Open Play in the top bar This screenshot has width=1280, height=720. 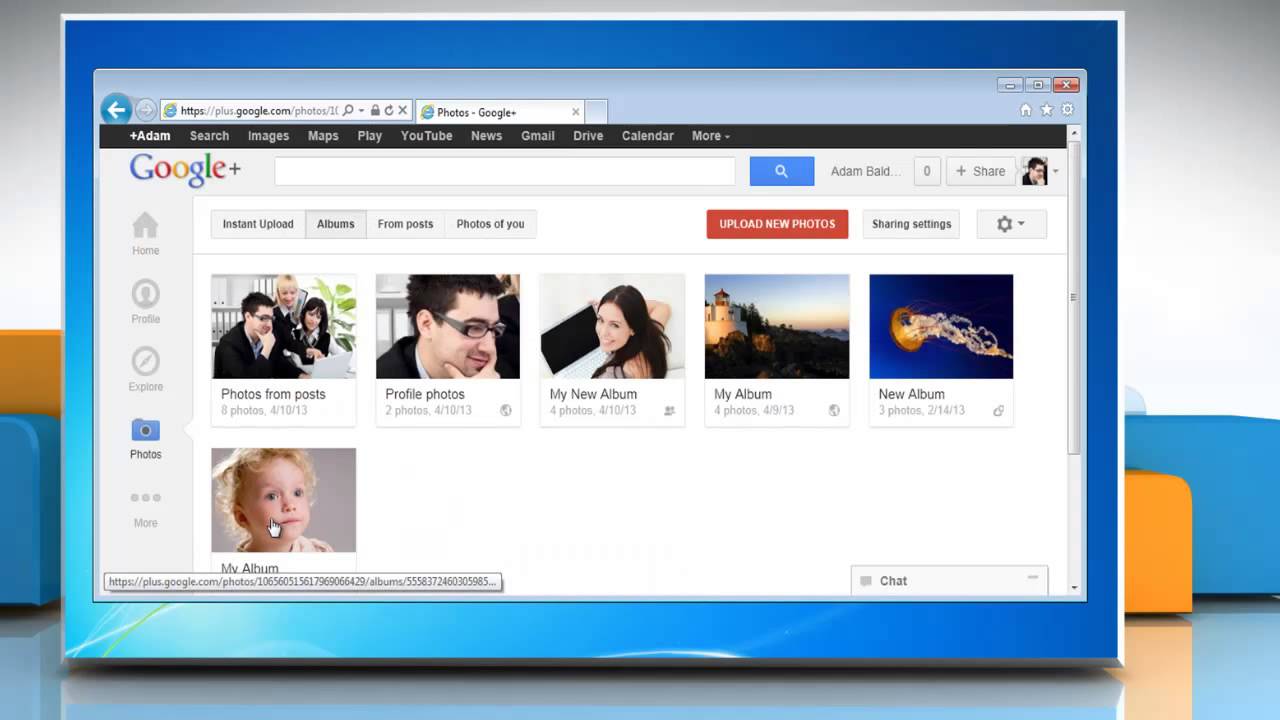(x=370, y=136)
